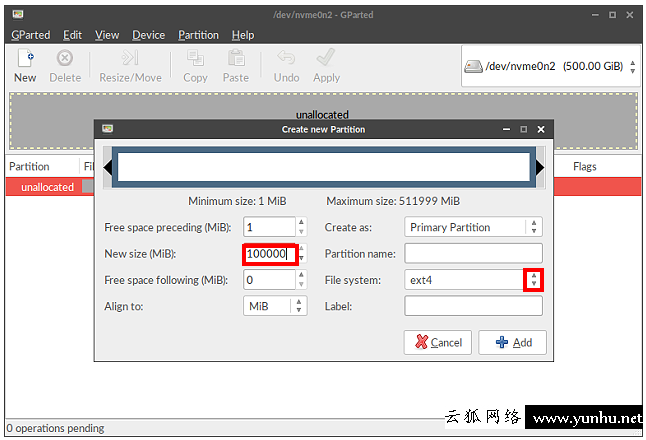This screenshot has width=646, height=440.
Task: Click the Cancel button
Action: click(x=438, y=342)
